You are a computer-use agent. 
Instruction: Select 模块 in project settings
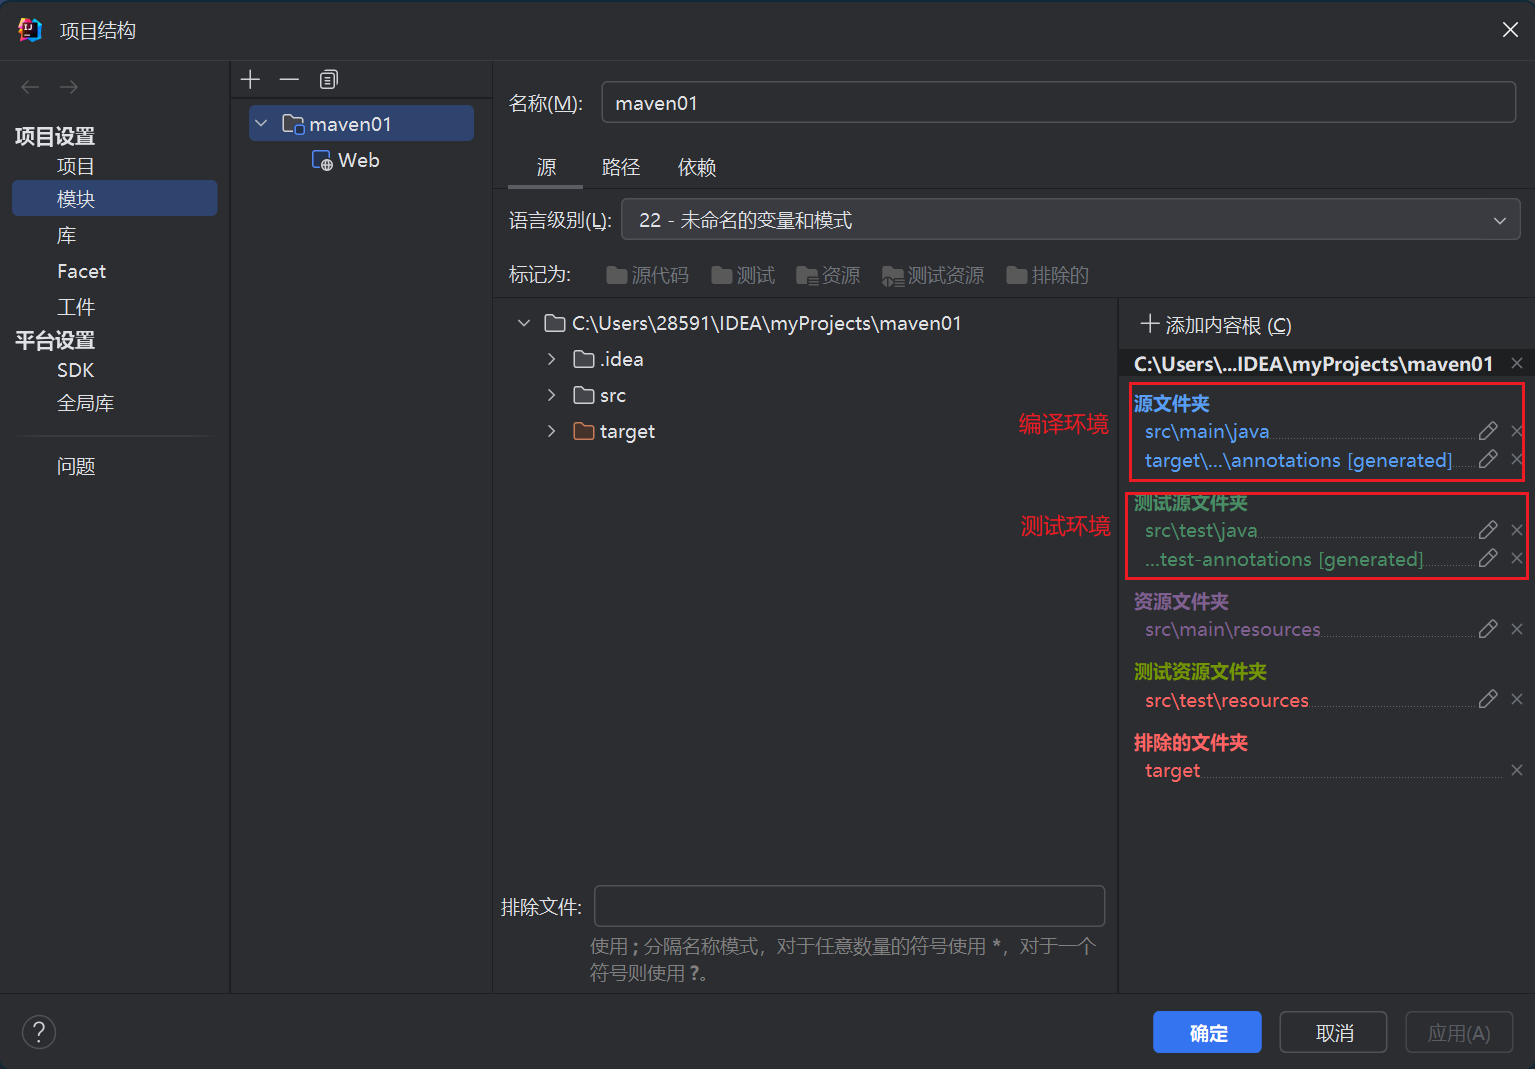[114, 198]
